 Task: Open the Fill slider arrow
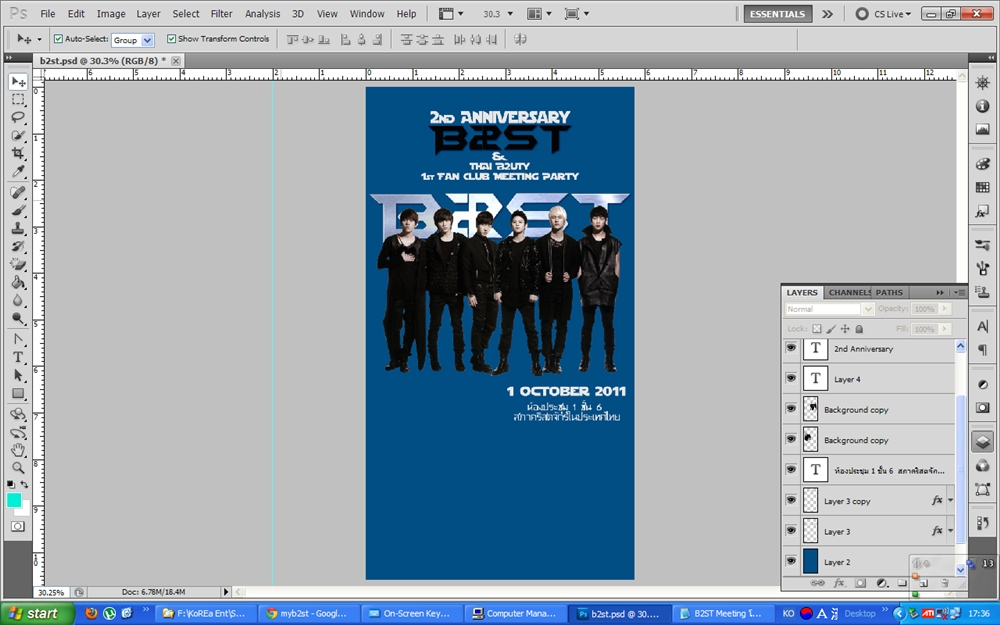click(945, 329)
